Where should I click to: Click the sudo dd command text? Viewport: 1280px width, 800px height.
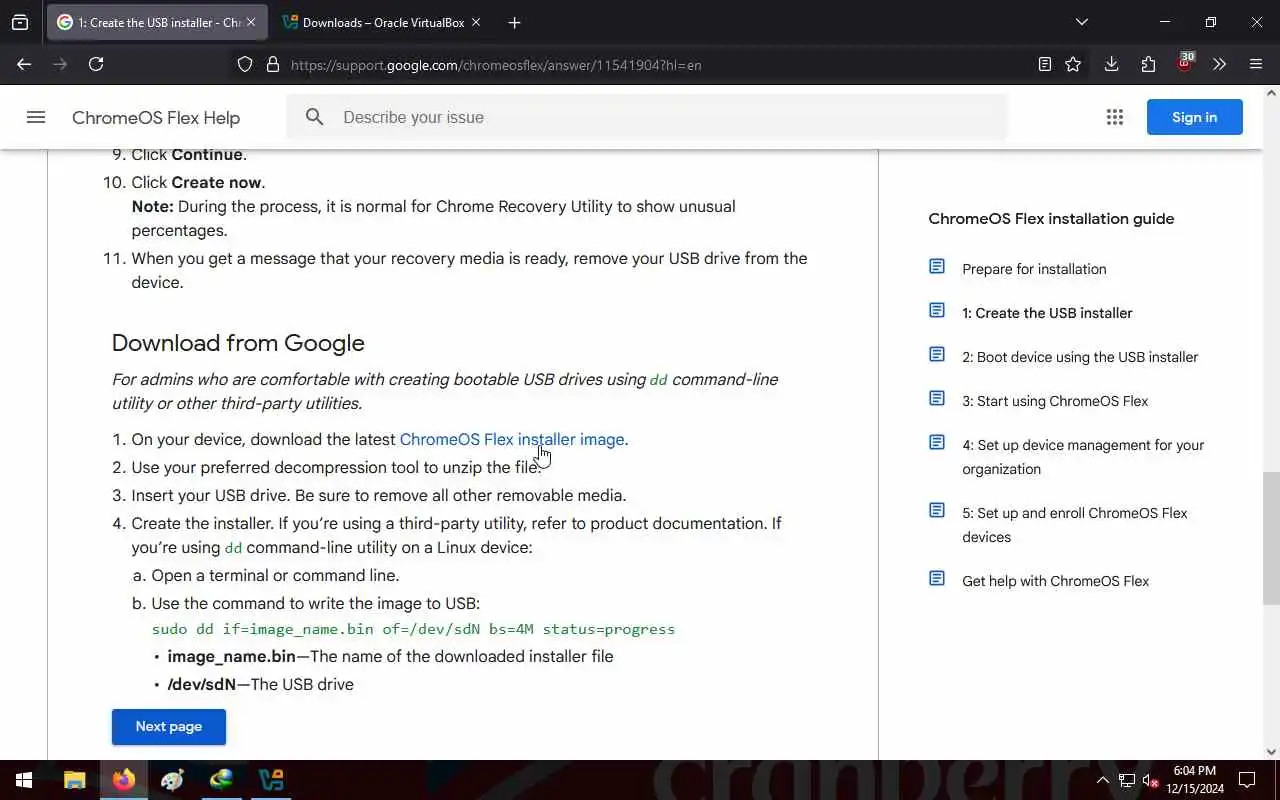coord(413,629)
